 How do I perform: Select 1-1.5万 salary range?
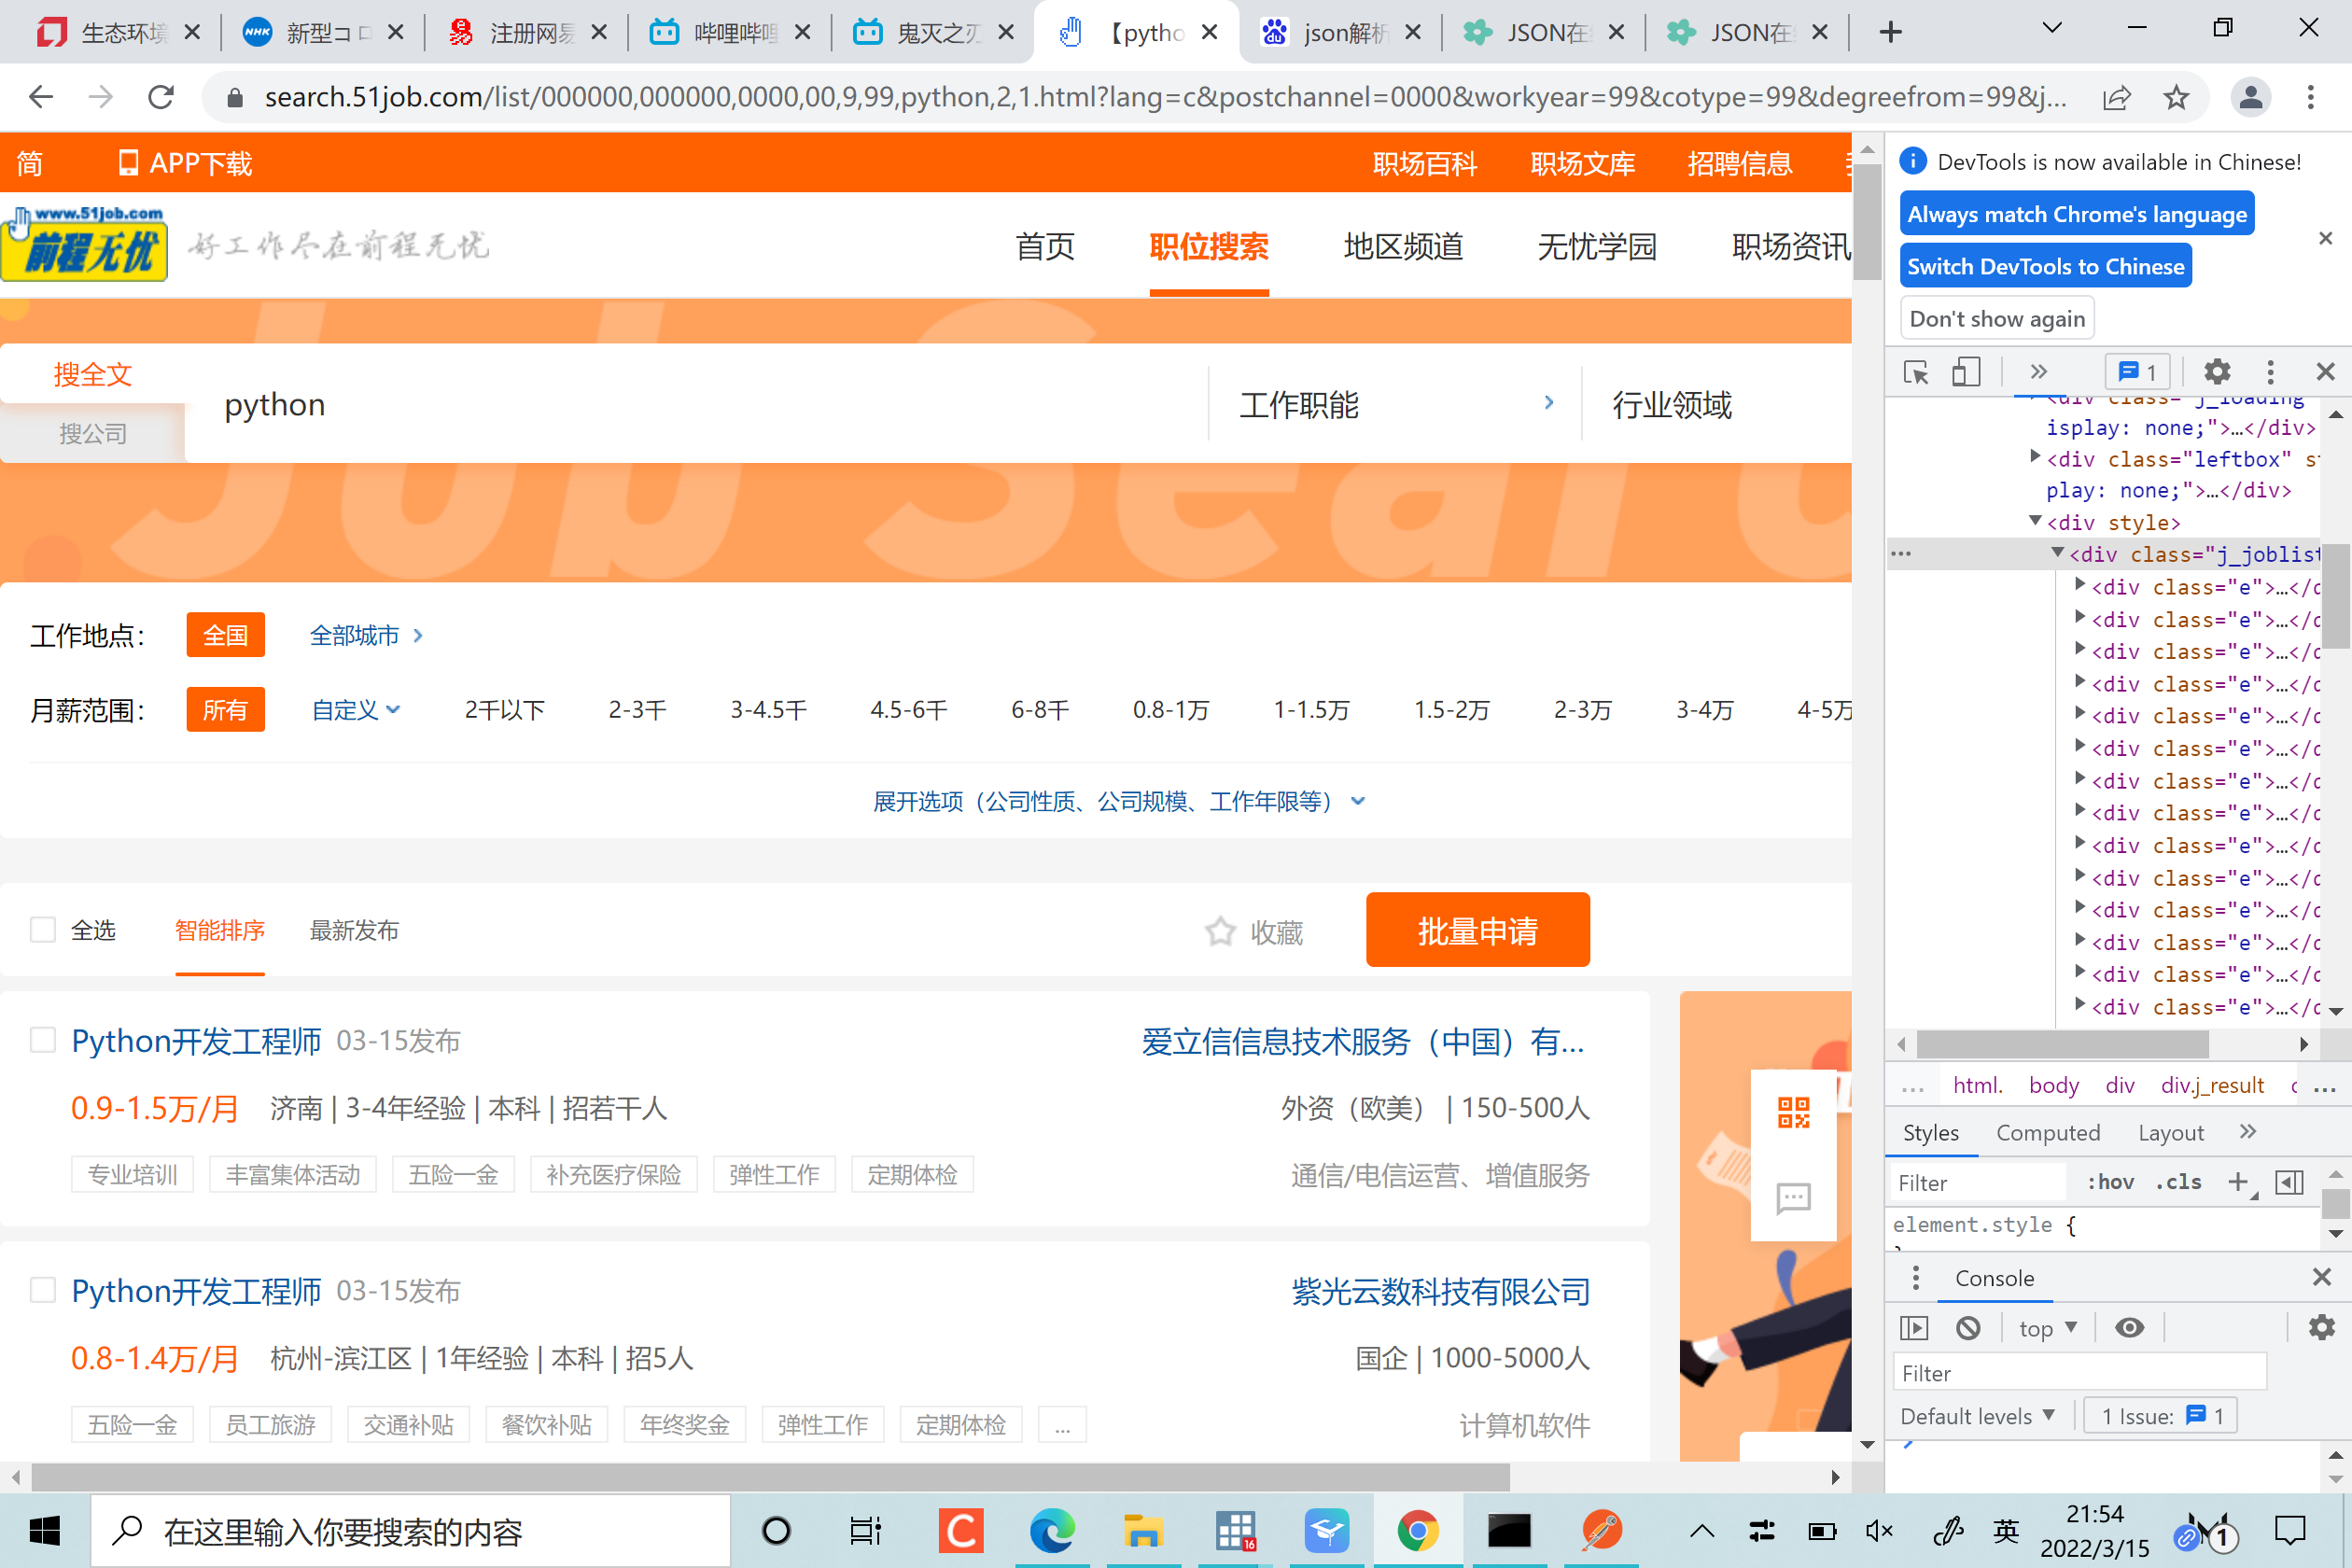point(1310,710)
